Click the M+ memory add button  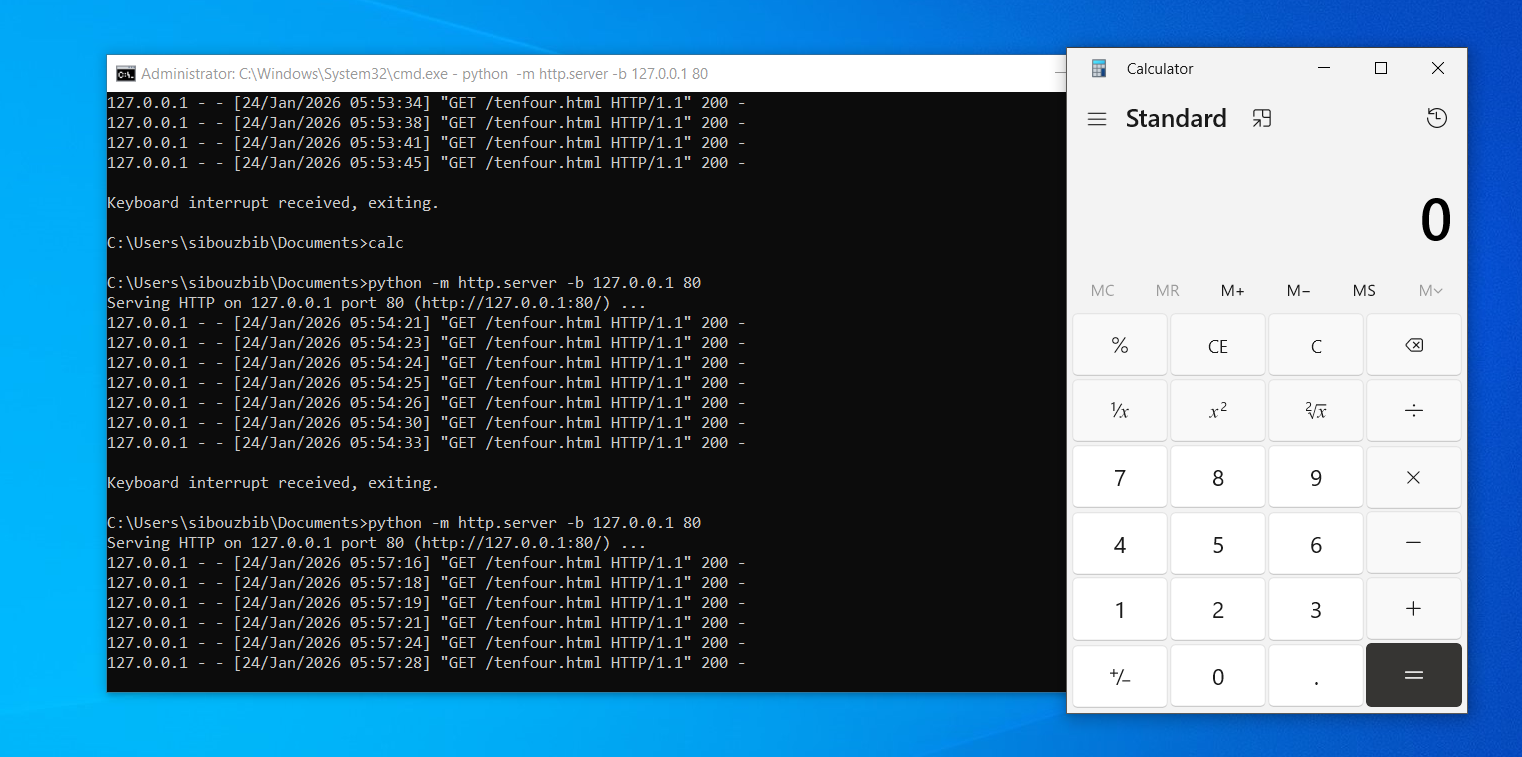pos(1232,291)
